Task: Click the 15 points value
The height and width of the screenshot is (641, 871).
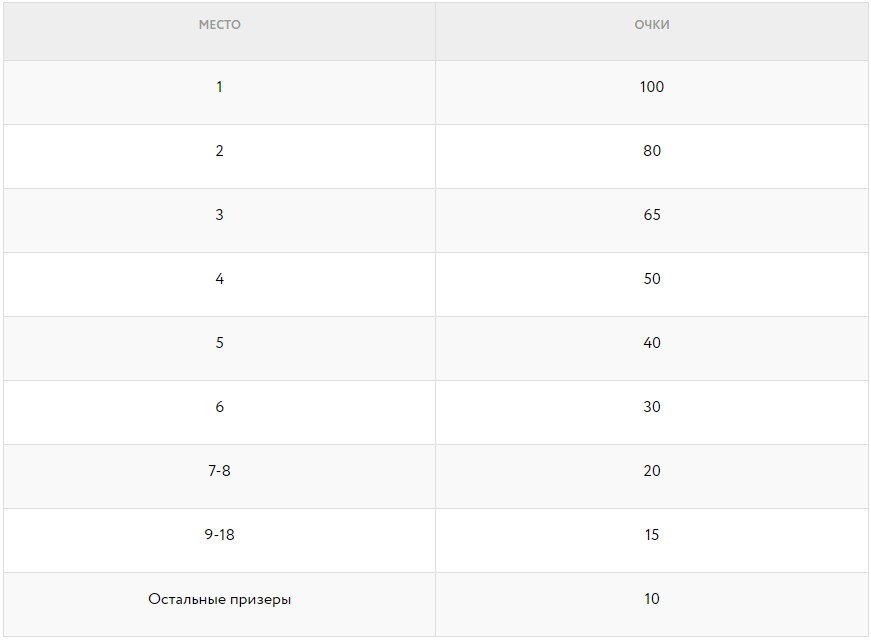Action: 652,535
